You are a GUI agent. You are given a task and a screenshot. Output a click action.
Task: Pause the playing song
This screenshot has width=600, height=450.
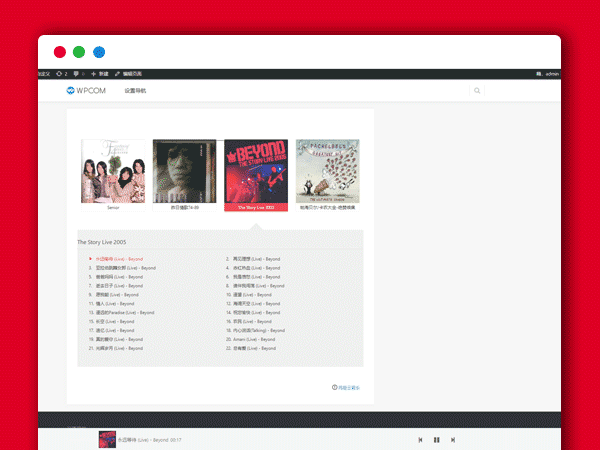click(x=437, y=439)
